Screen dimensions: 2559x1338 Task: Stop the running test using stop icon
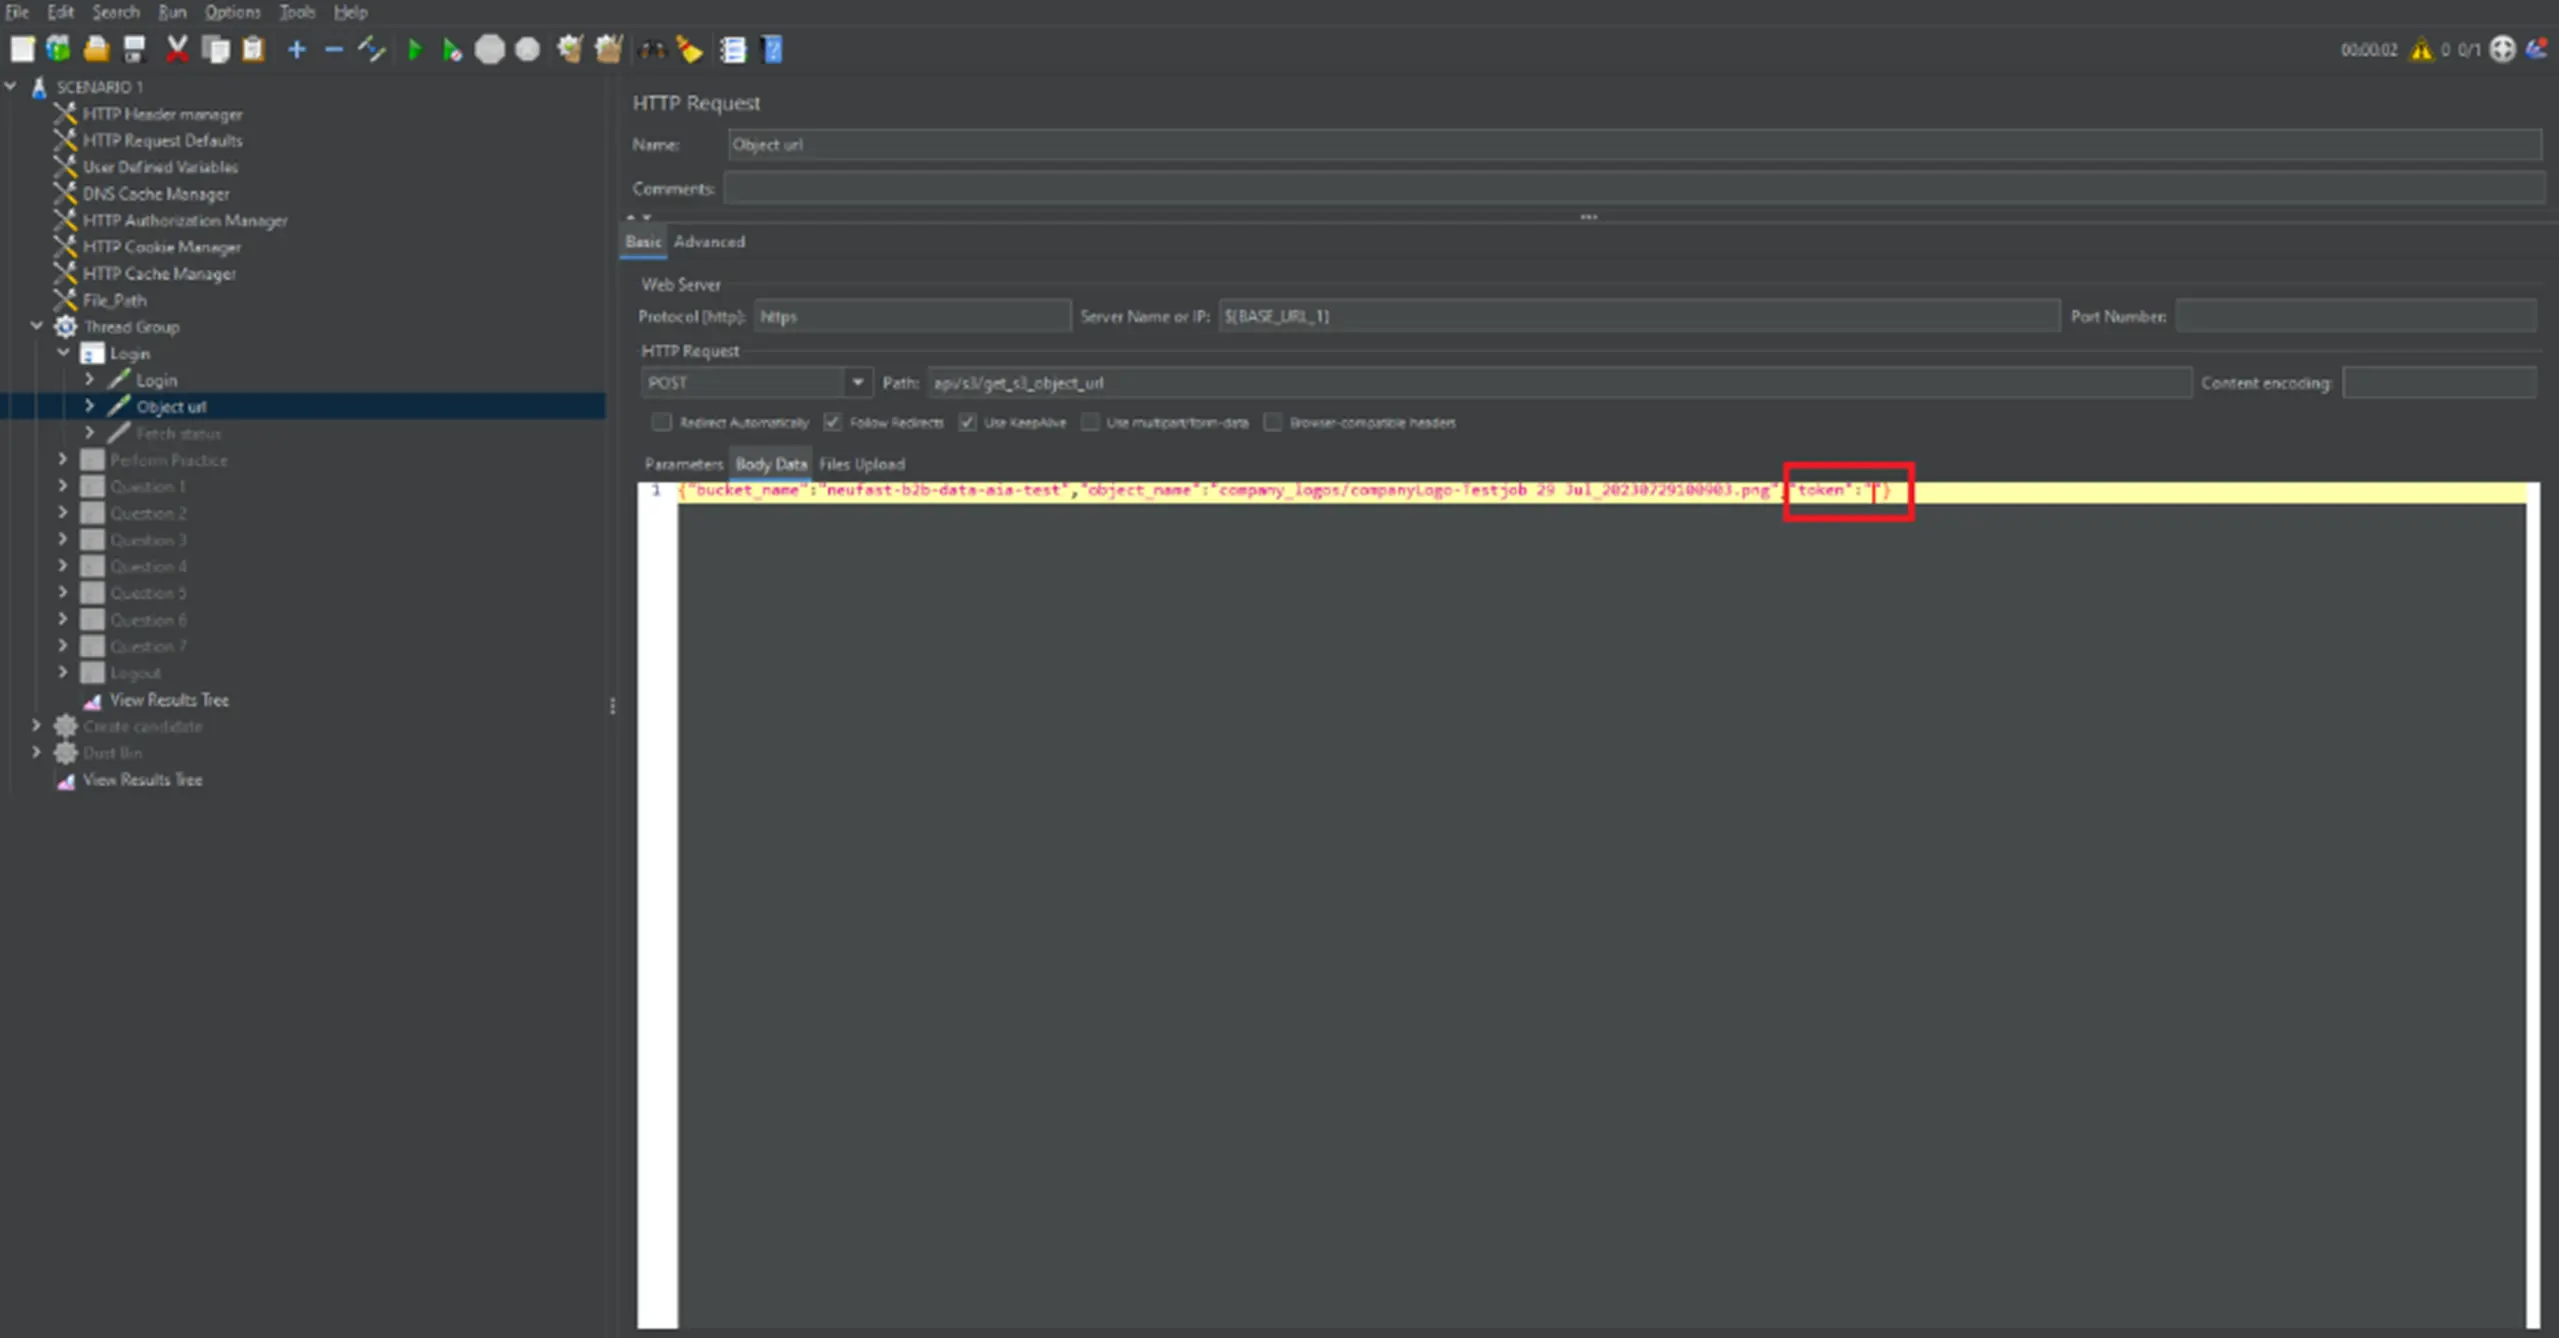489,49
